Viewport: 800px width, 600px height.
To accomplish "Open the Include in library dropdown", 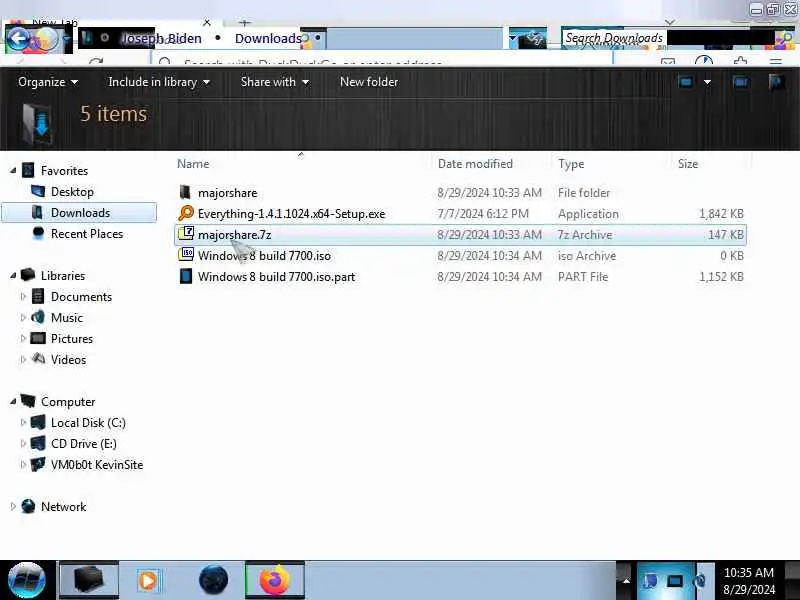I will [159, 82].
